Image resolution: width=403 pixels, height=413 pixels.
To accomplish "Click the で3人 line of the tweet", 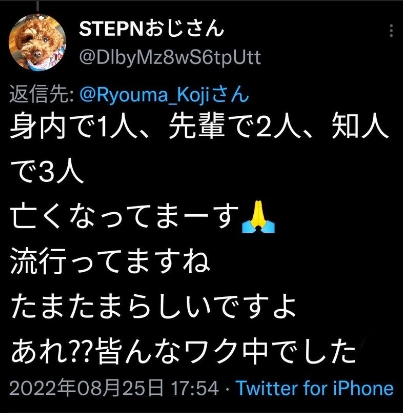I will click(47, 173).
